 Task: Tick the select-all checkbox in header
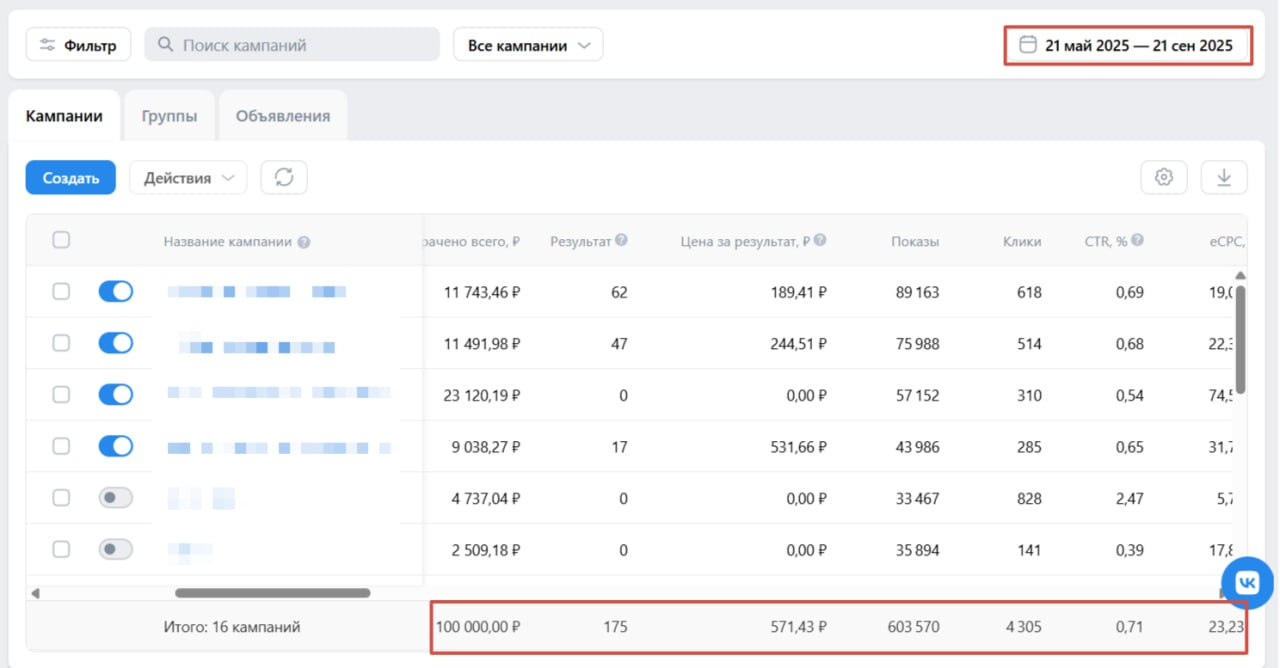(x=61, y=240)
